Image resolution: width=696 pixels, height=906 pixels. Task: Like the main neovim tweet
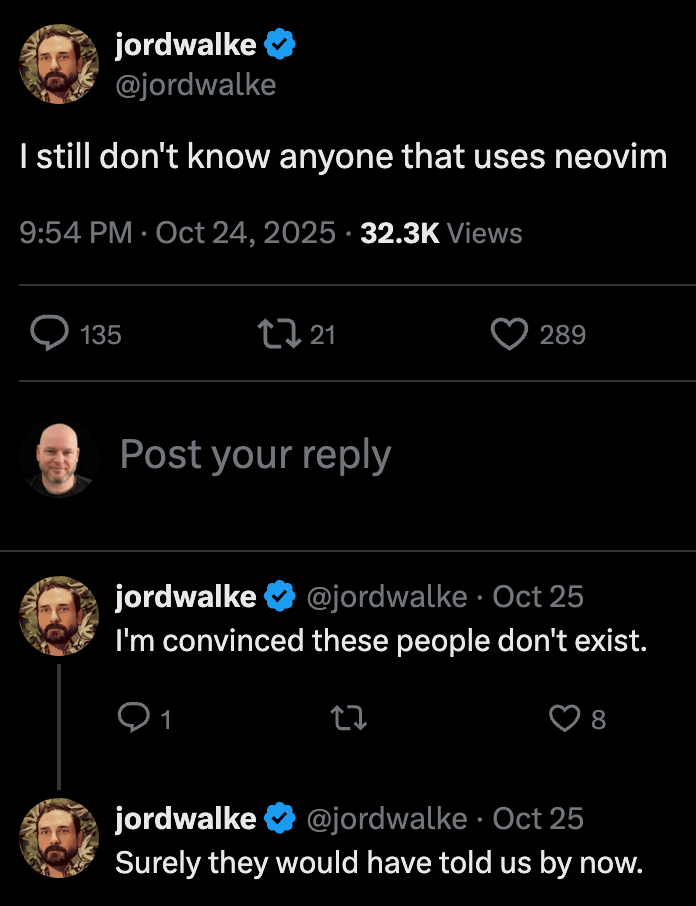pos(508,334)
